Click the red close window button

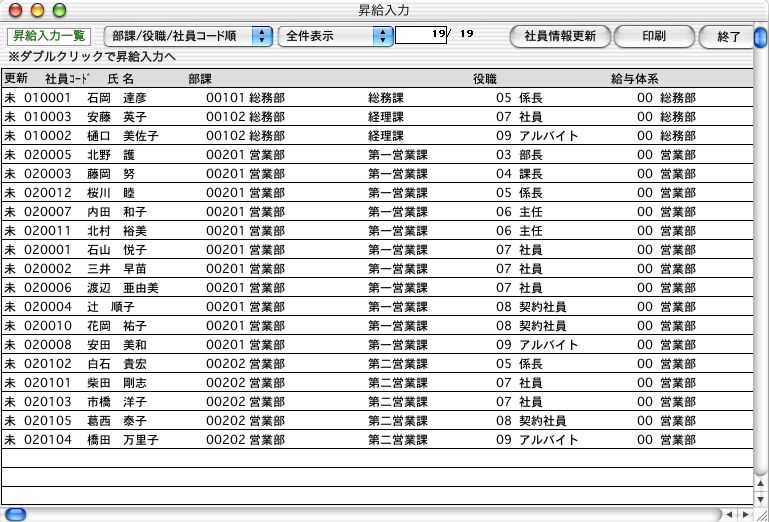[x=16, y=10]
